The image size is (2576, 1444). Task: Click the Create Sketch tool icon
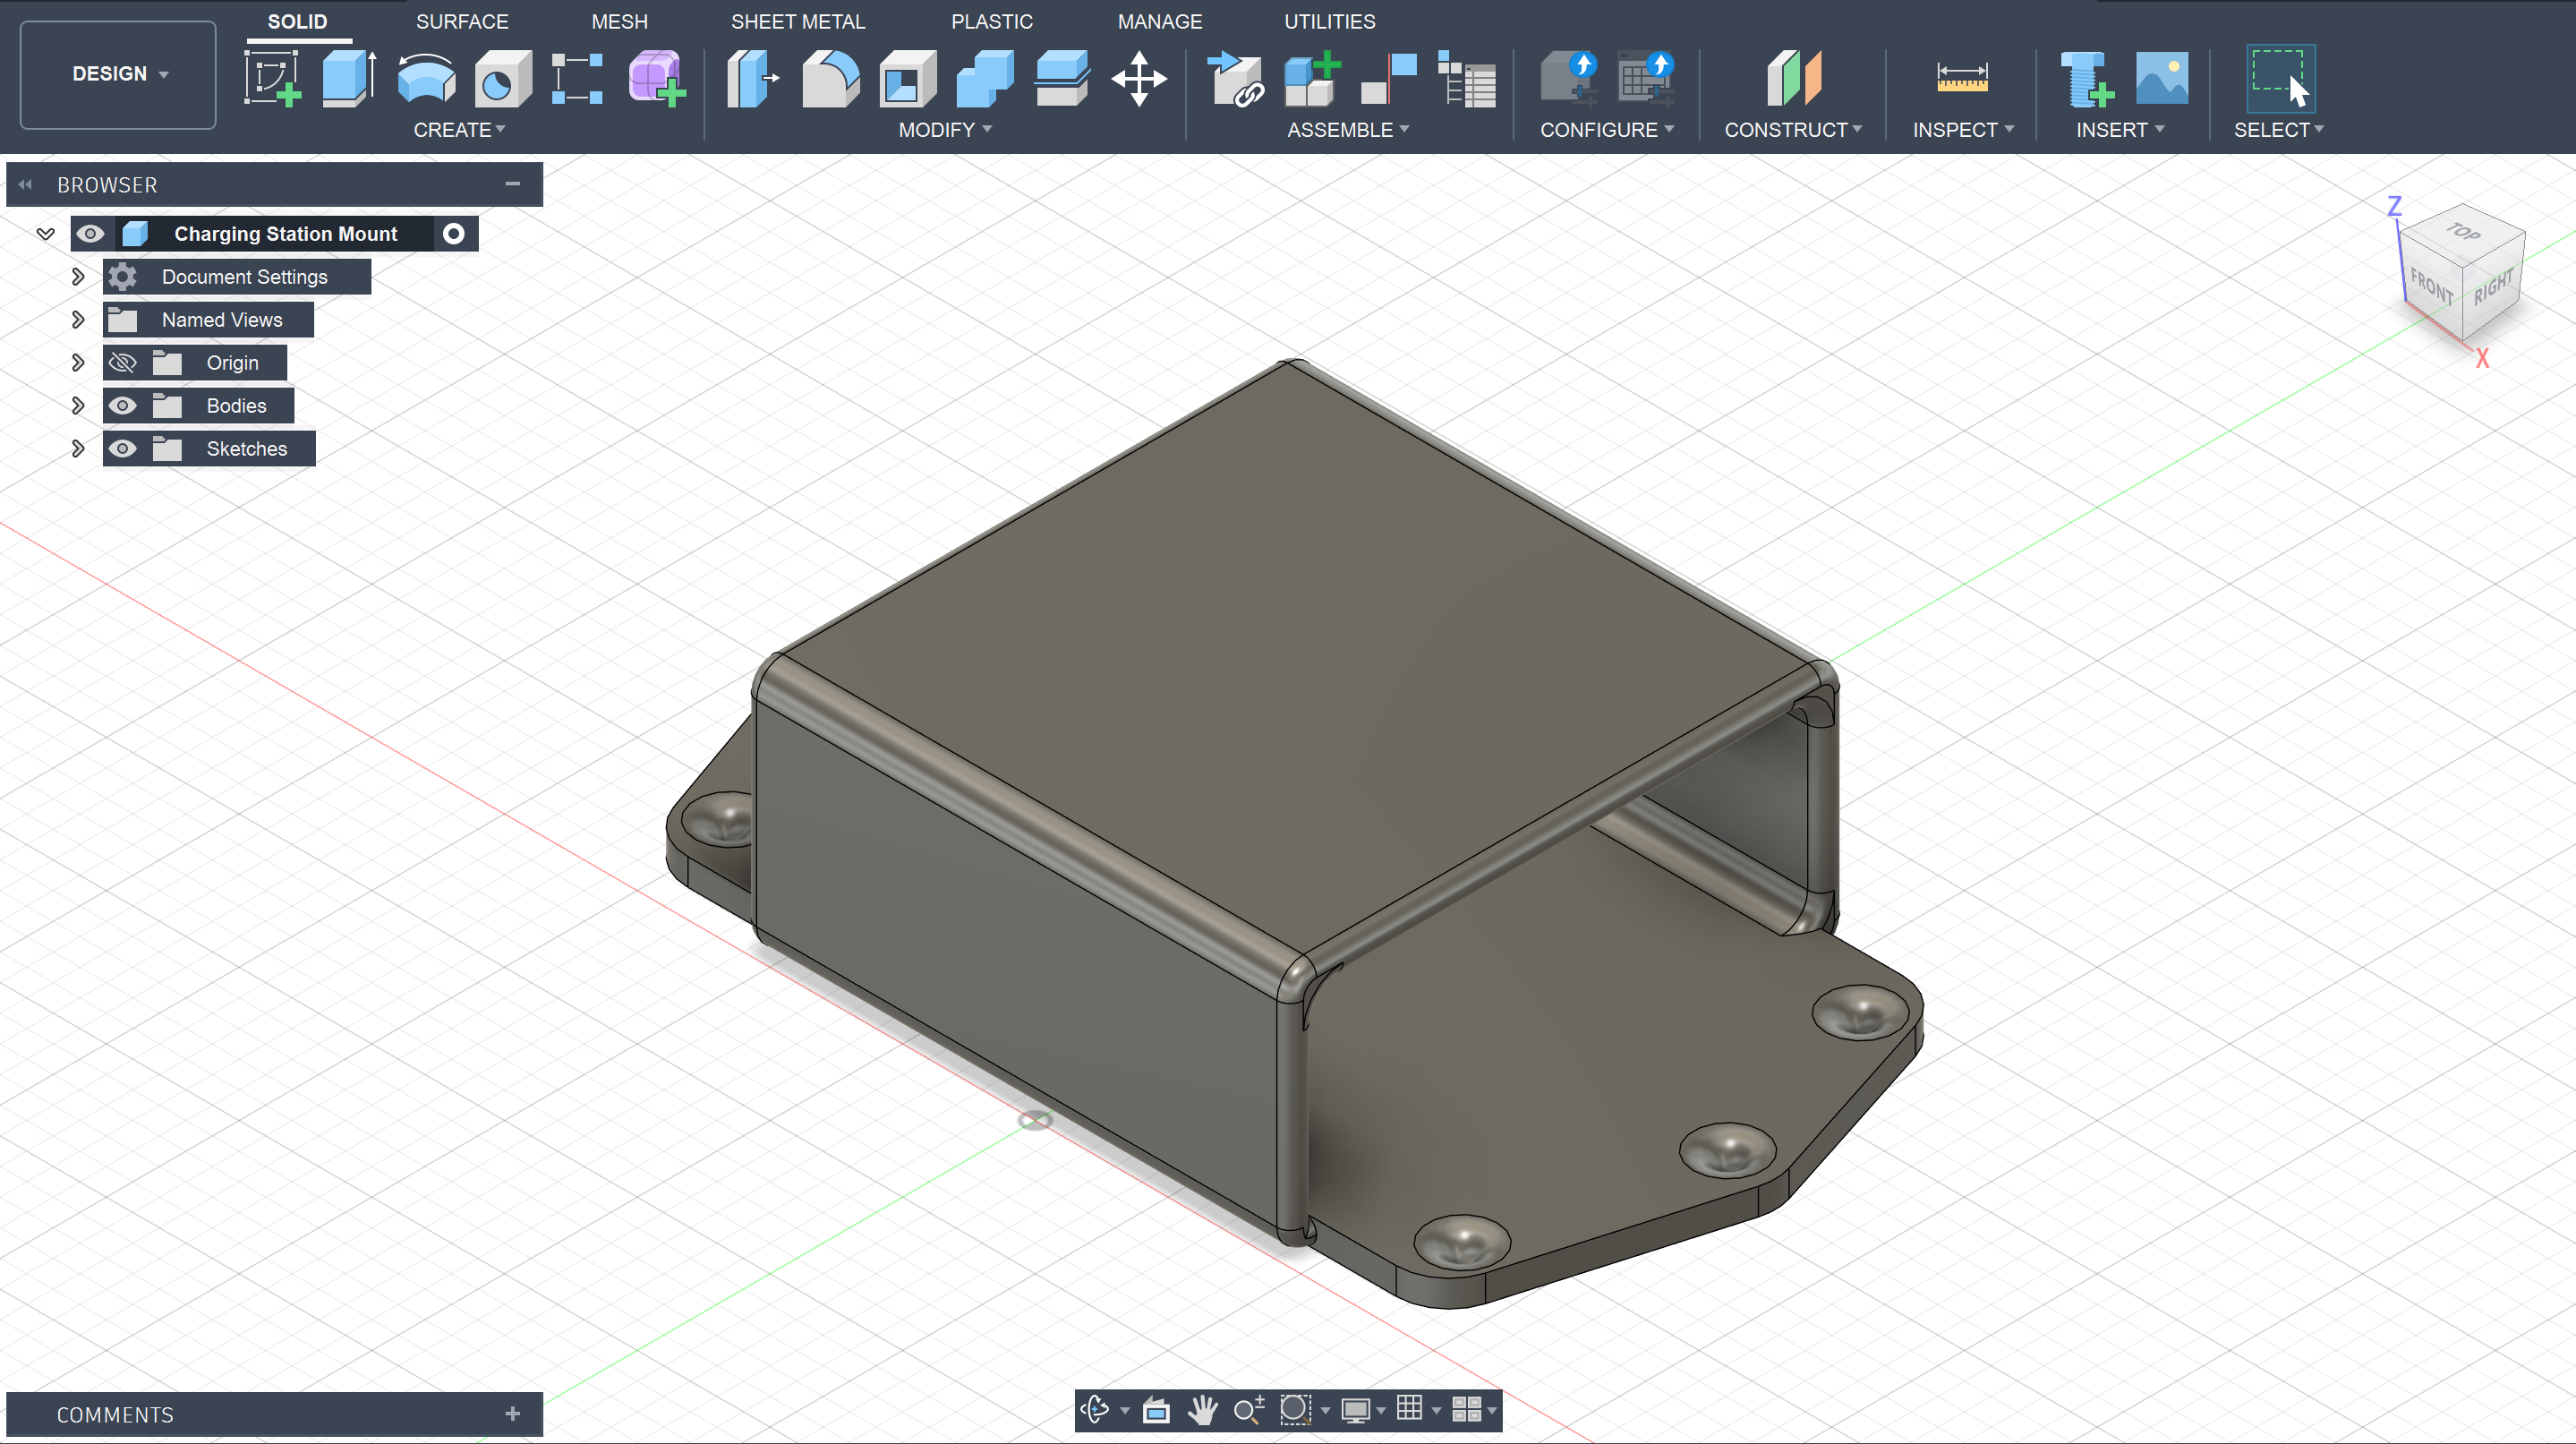(273, 78)
